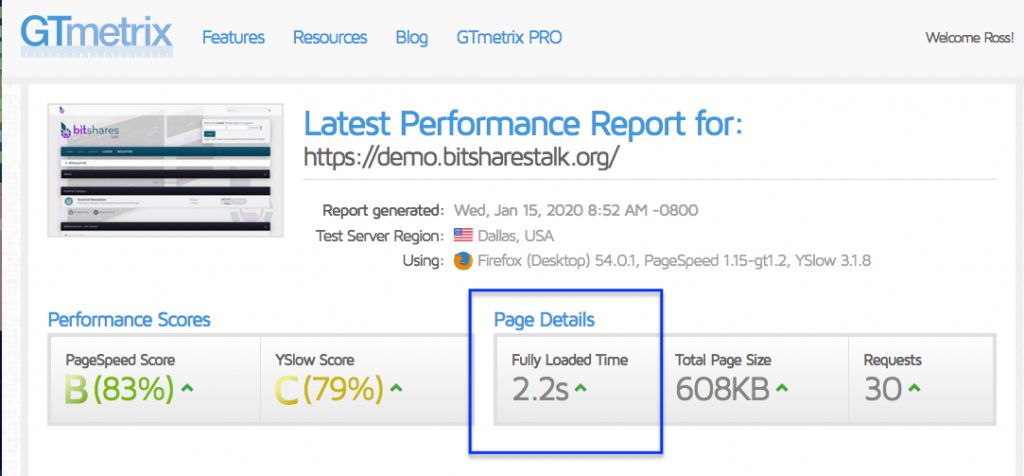
Task: Click the Welcome Ross! account text
Action: pyautogui.click(x=969, y=38)
